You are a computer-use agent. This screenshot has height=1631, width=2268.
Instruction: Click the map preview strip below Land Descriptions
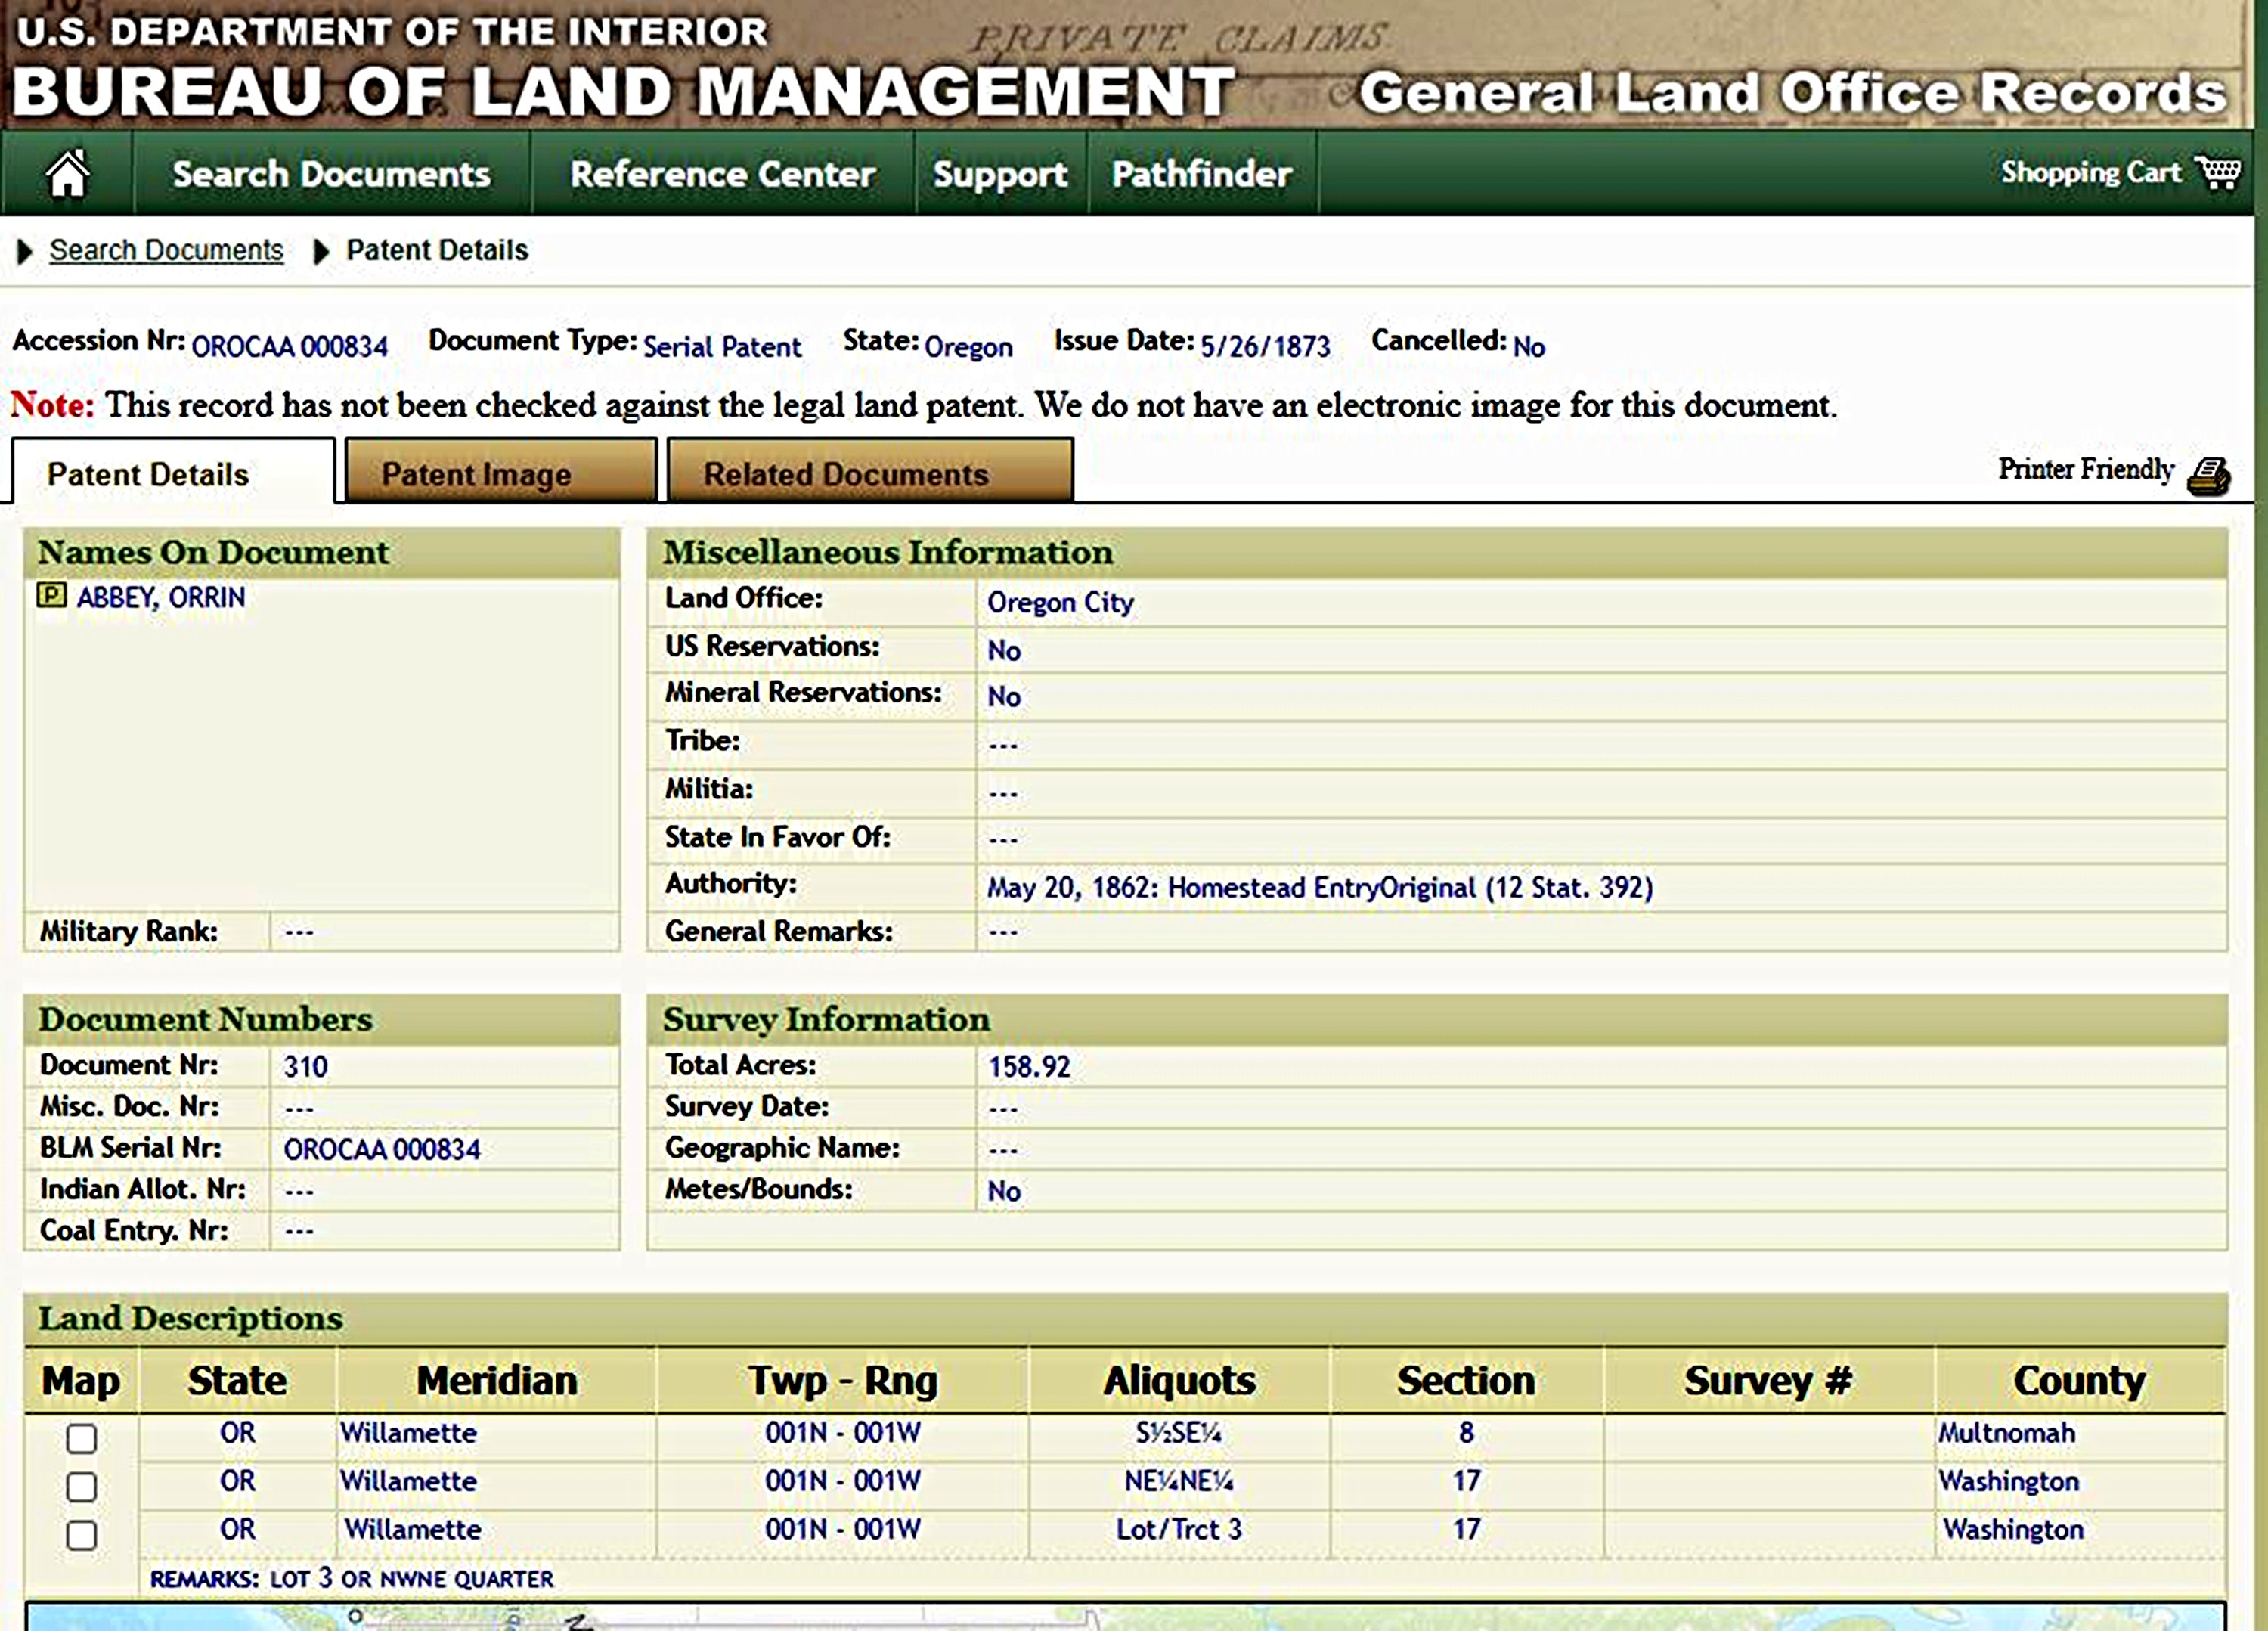(x=1125, y=1616)
